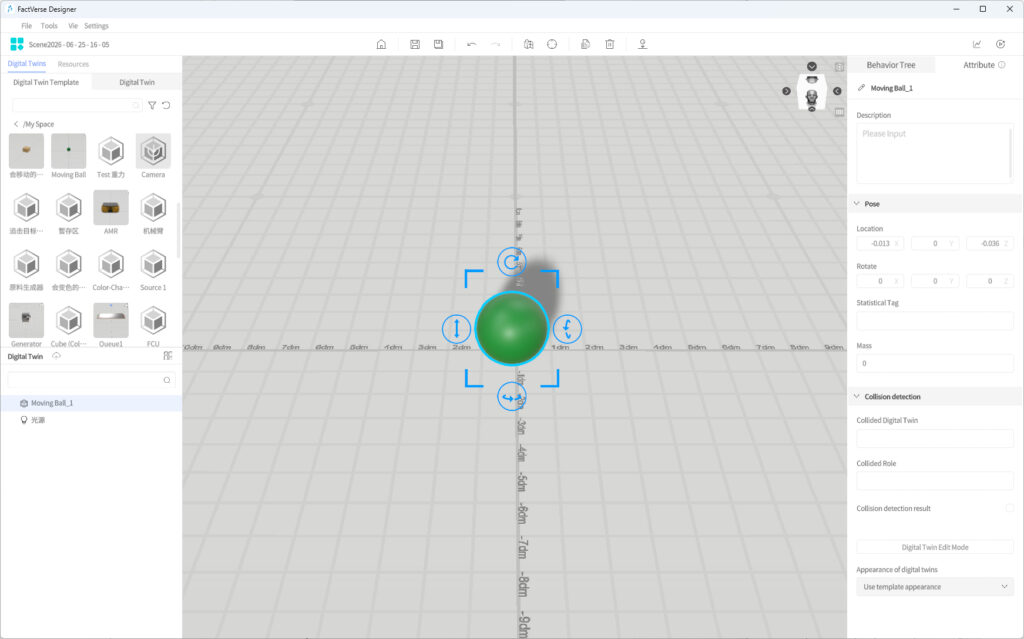The image size is (1024, 639).
Task: Delete selected object with trash icon
Action: pyautogui.click(x=609, y=44)
